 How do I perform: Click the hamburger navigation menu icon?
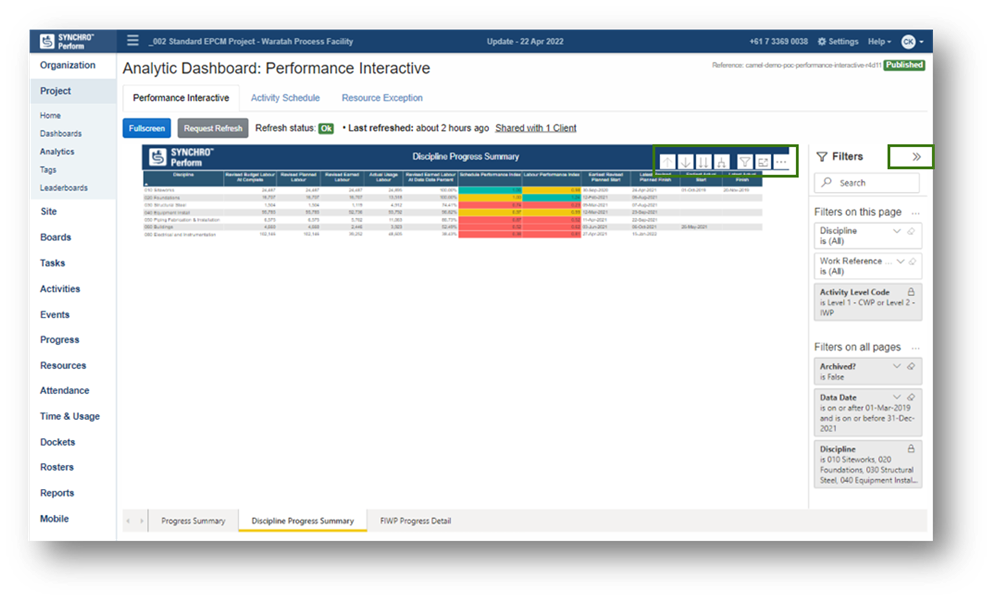132,41
